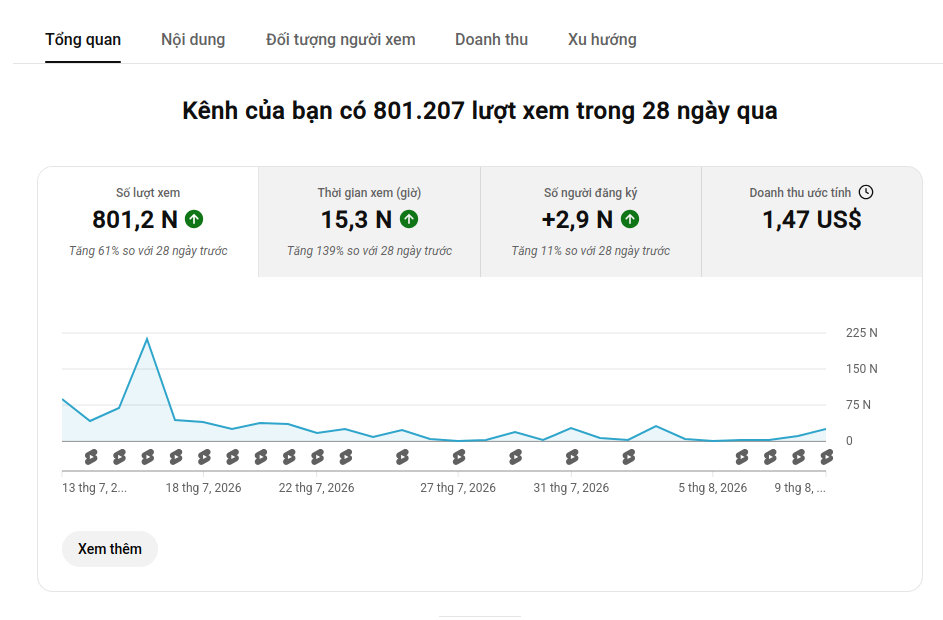
Task: Click the Shorts marker for 29 thg 7
Action: [515, 458]
